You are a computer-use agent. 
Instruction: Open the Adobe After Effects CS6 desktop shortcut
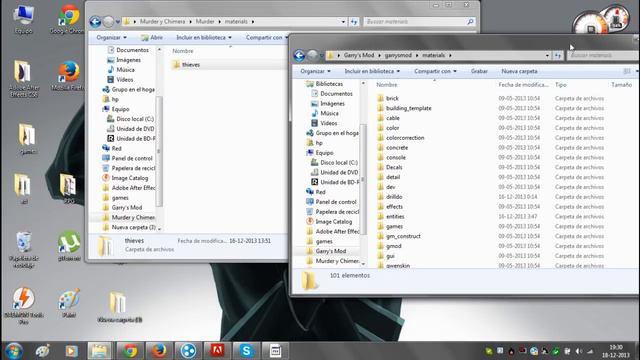point(24,79)
